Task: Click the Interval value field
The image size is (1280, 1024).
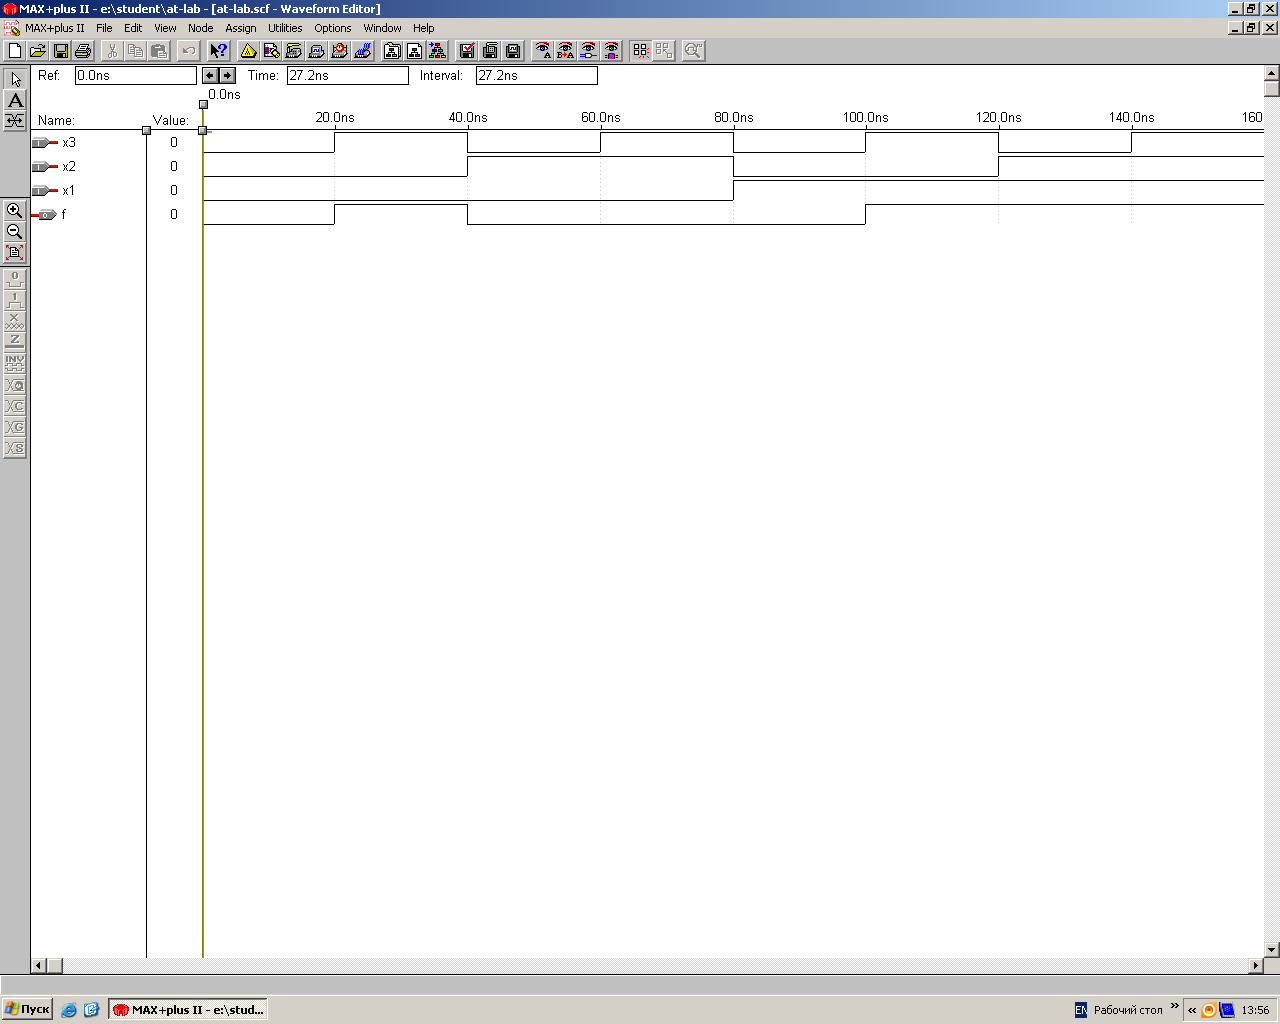Action: [x=537, y=75]
